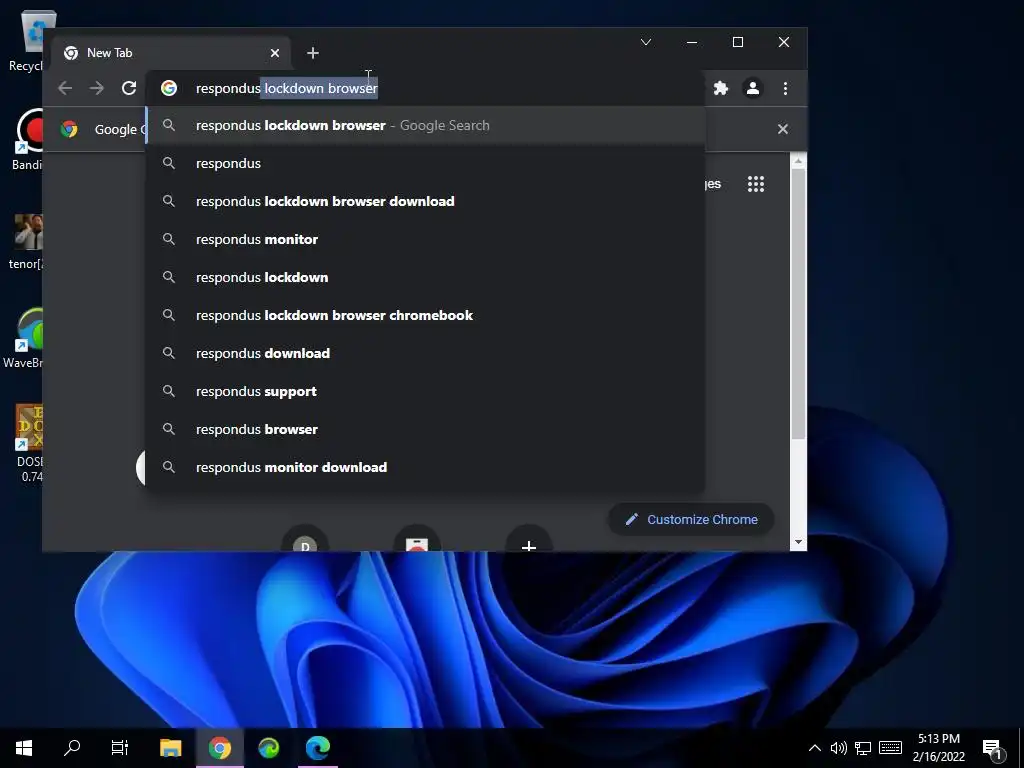The width and height of the screenshot is (1024, 768).
Task: Select 'respondus lockdown browser download' suggestion
Action: click(x=425, y=201)
